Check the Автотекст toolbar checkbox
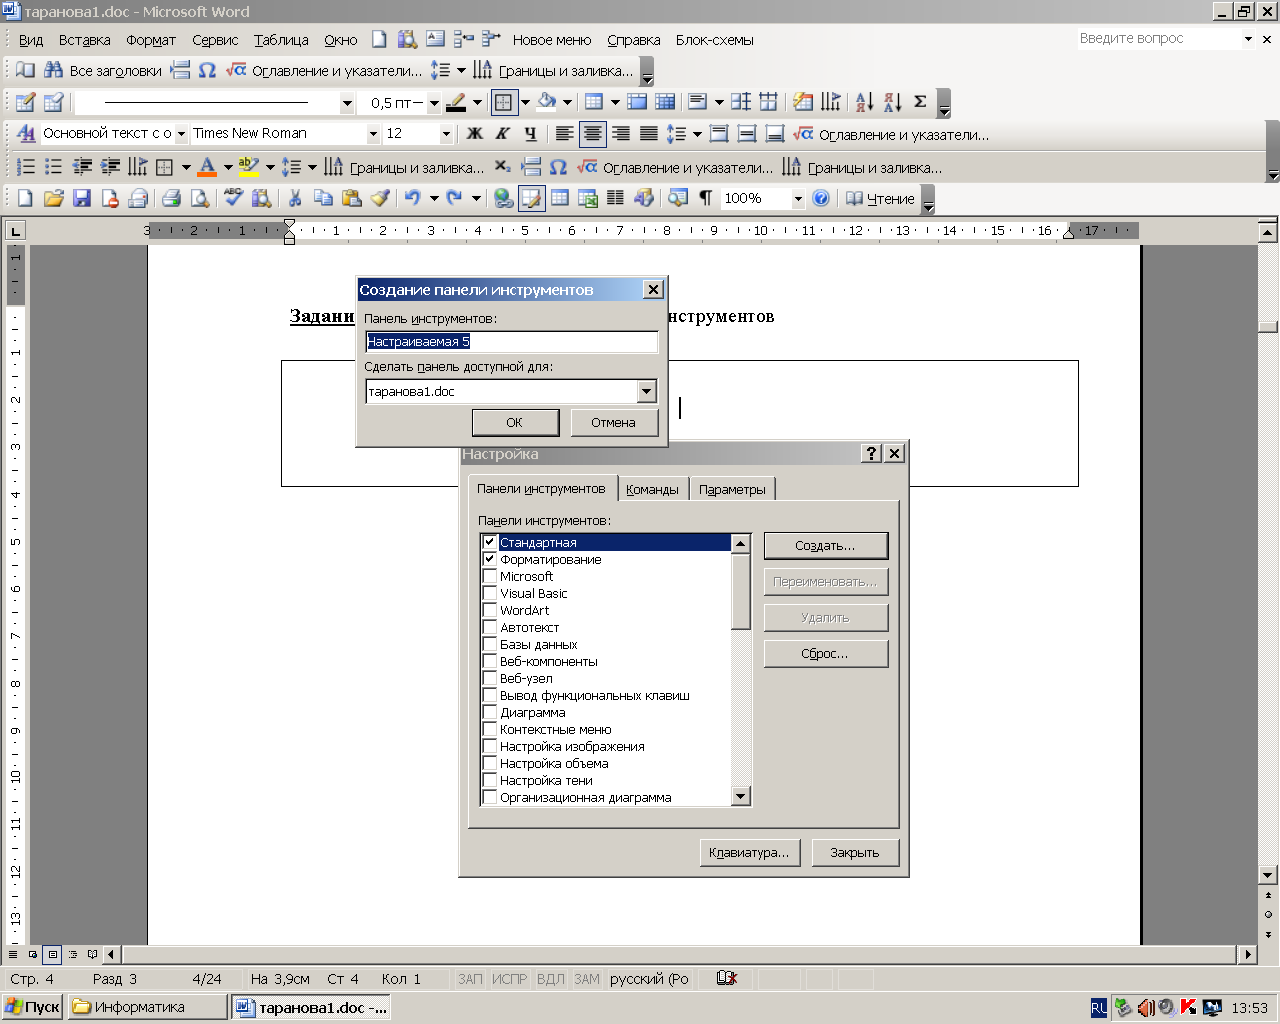This screenshot has width=1280, height=1024. tap(490, 627)
